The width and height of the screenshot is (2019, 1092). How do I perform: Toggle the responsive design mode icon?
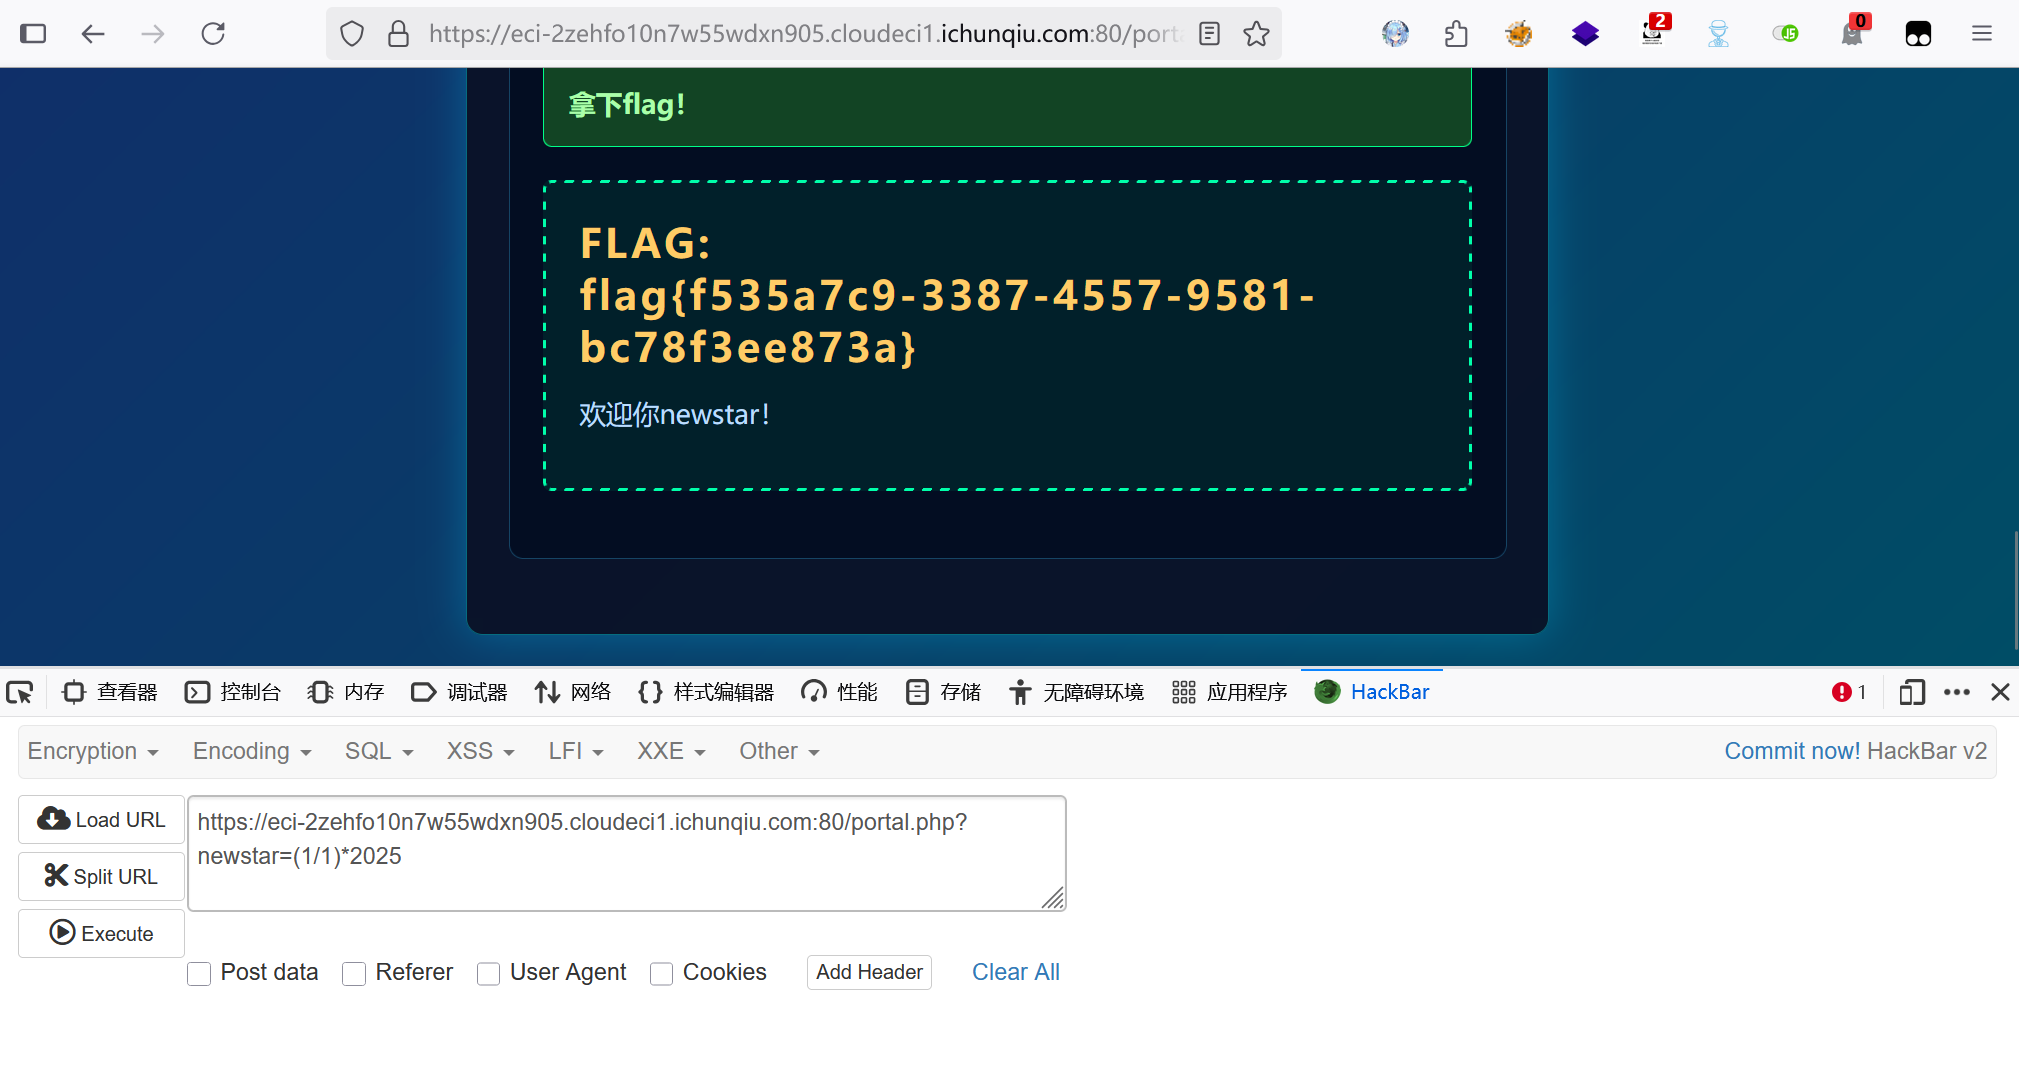tap(1911, 692)
